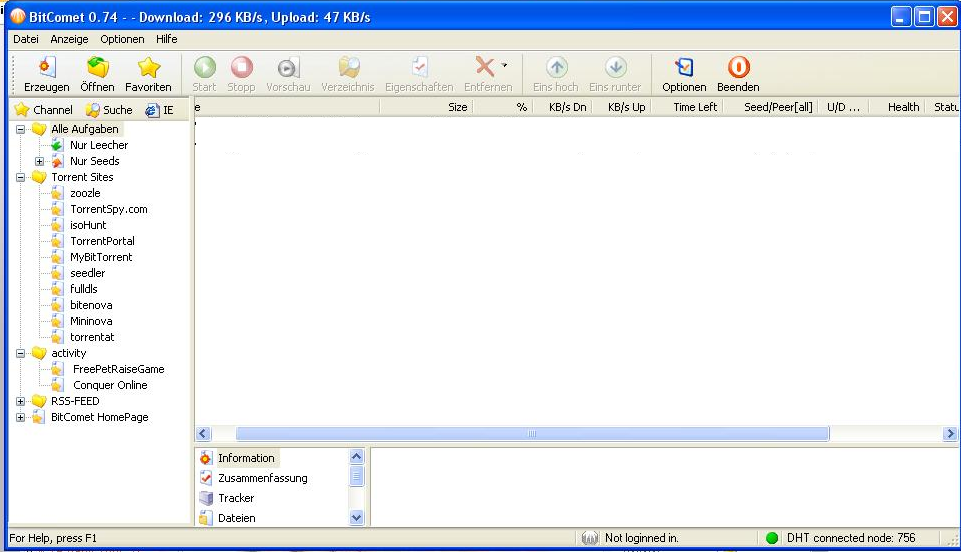Image resolution: width=961 pixels, height=552 pixels.
Task: Switch to the Channel tab
Action: [x=44, y=110]
